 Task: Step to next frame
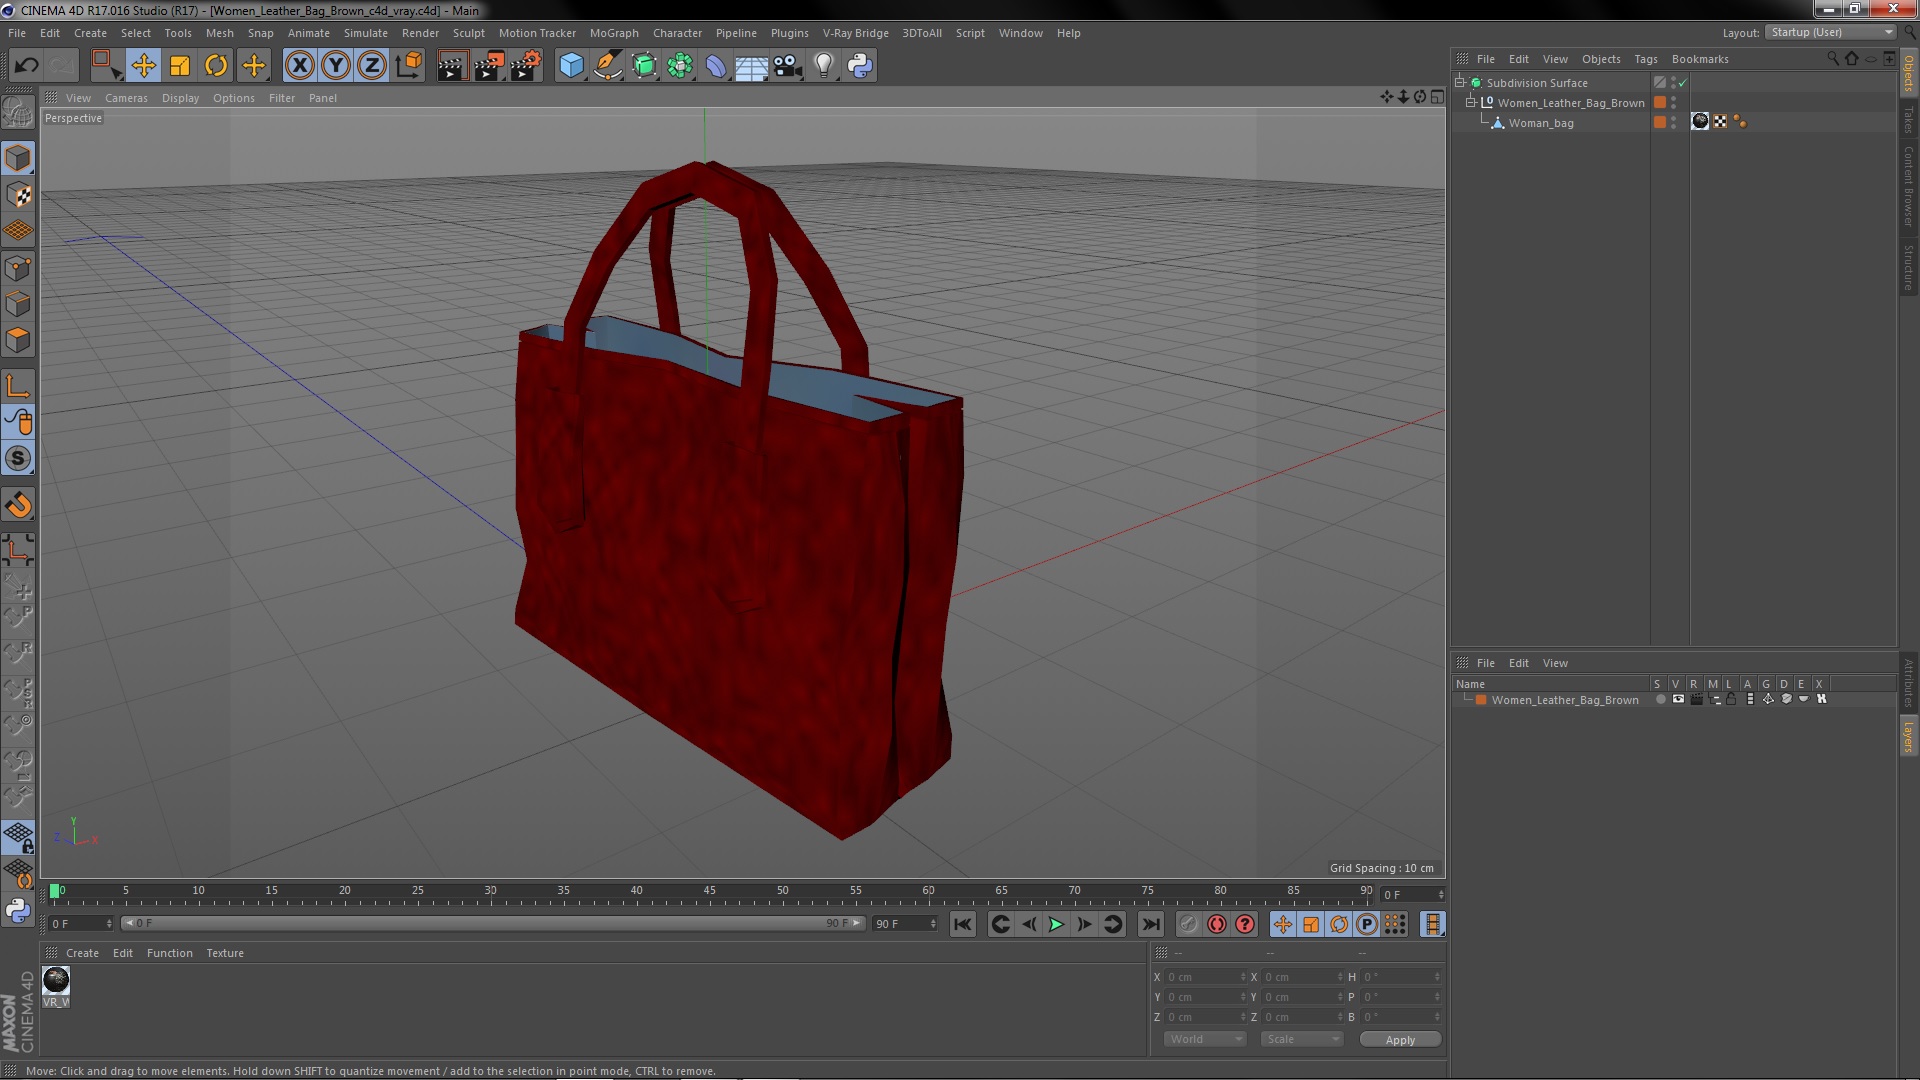(1084, 925)
